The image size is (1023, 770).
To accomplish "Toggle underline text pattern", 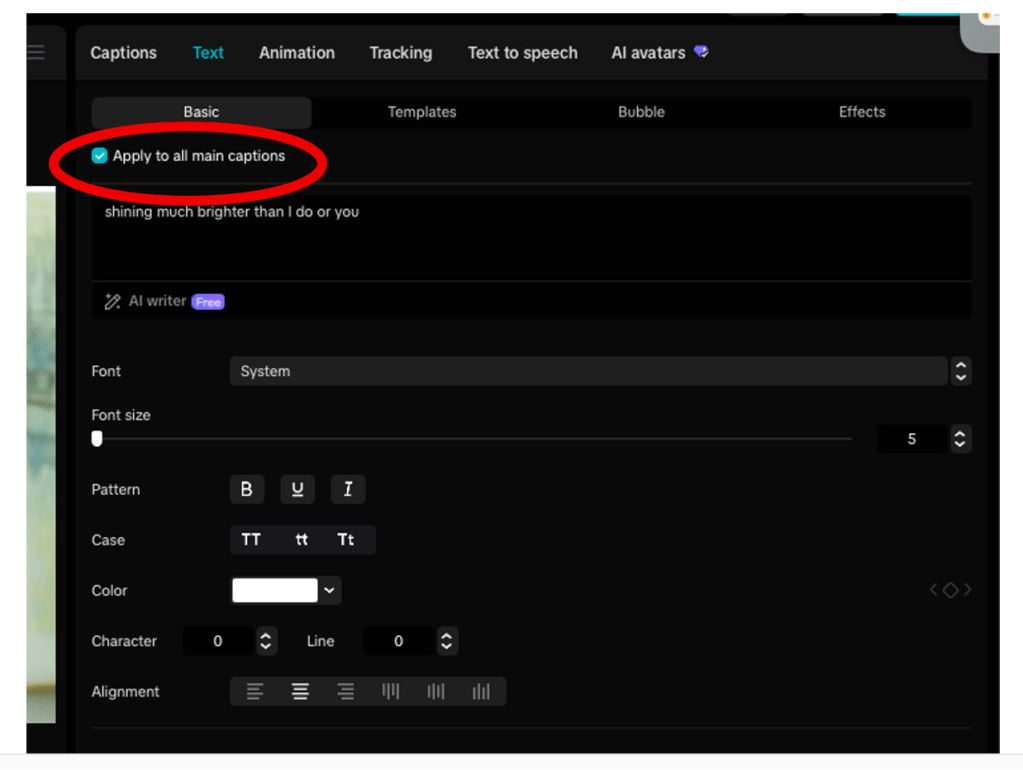I will click(x=297, y=489).
